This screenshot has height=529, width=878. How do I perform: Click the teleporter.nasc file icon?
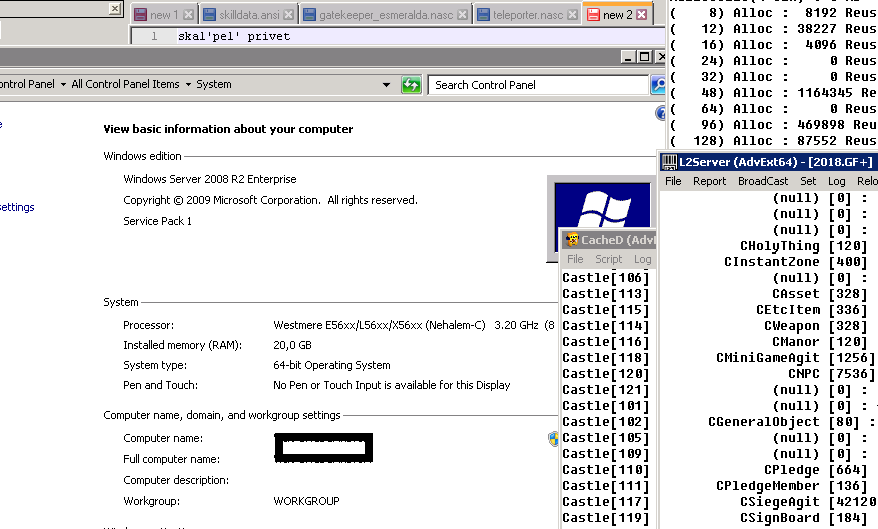tap(483, 15)
